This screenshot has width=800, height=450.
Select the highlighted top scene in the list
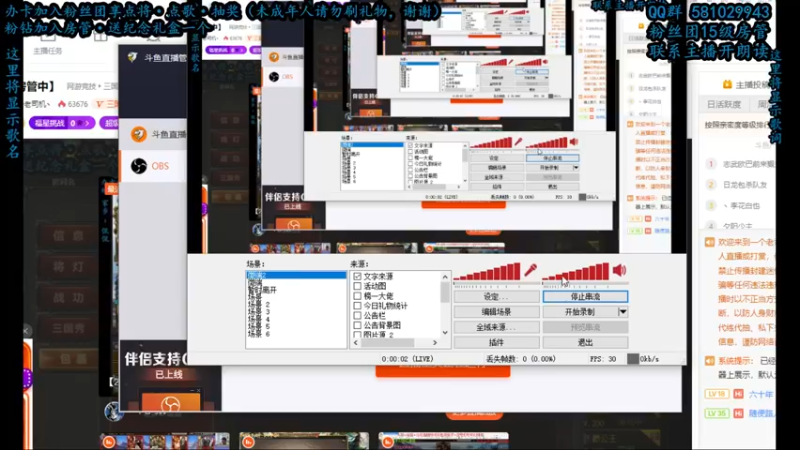(296, 275)
